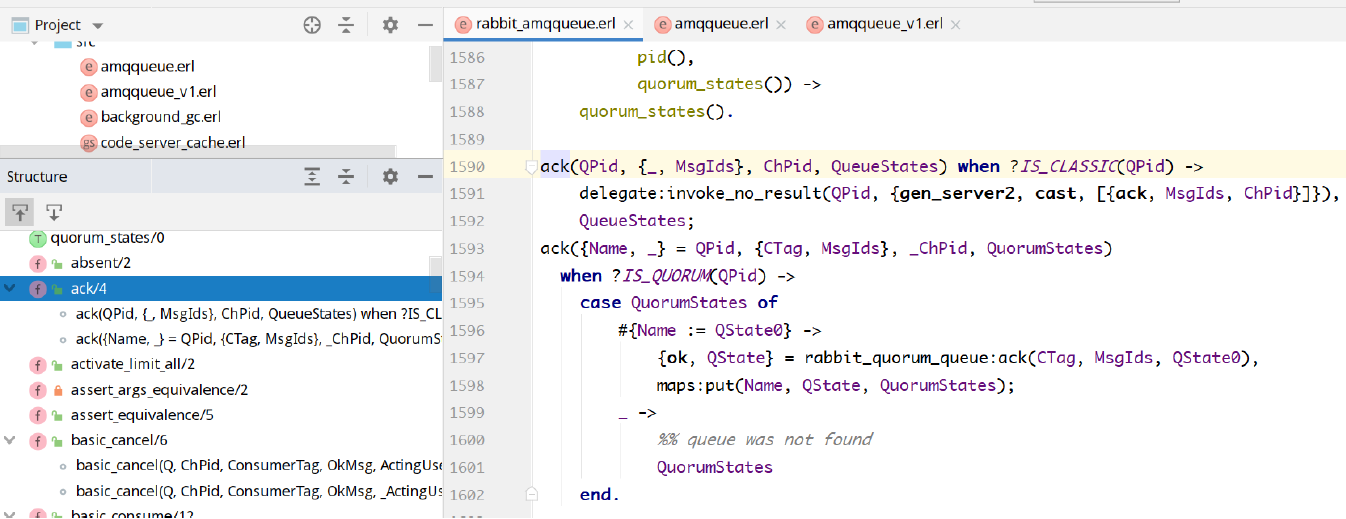Toggle code folding at line 1590
This screenshot has height=519, width=1346.
(x=531, y=167)
